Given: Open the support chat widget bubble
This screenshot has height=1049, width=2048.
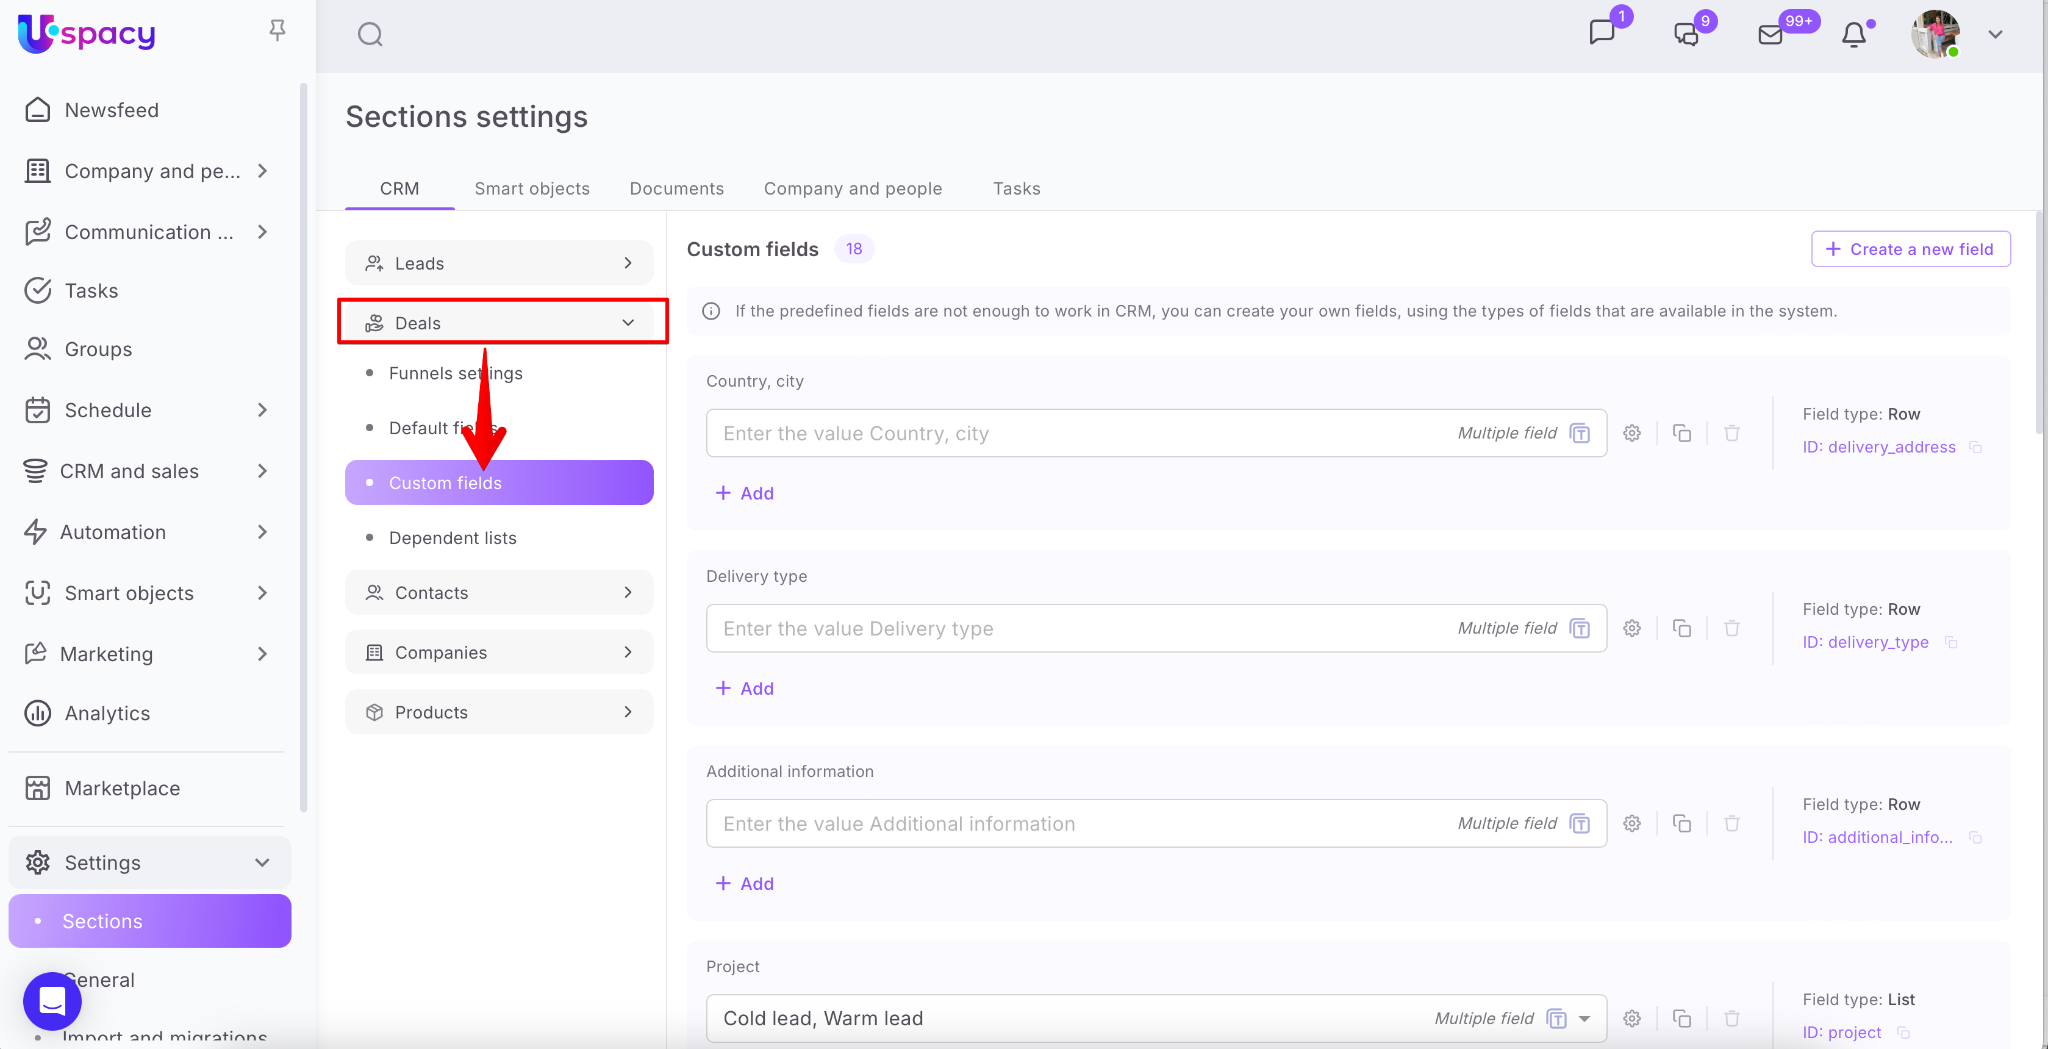Looking at the screenshot, I should tap(52, 1000).
